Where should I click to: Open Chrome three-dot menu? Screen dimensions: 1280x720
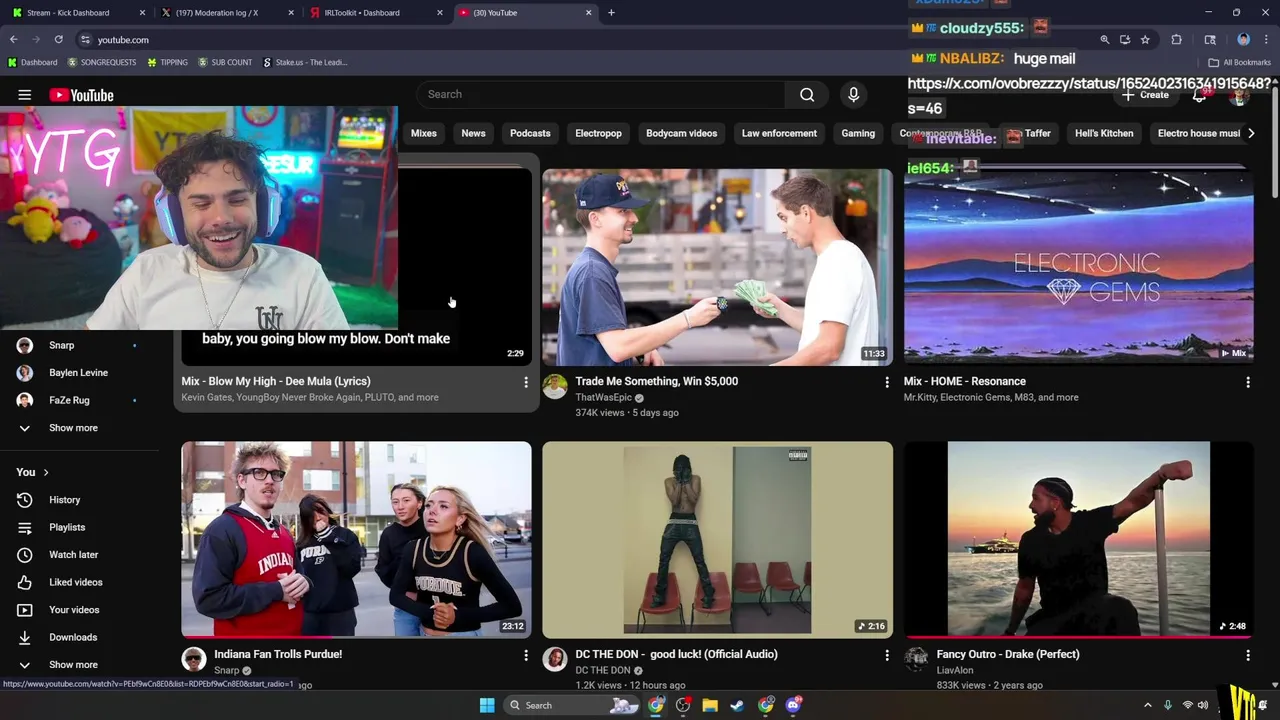click(x=1266, y=40)
